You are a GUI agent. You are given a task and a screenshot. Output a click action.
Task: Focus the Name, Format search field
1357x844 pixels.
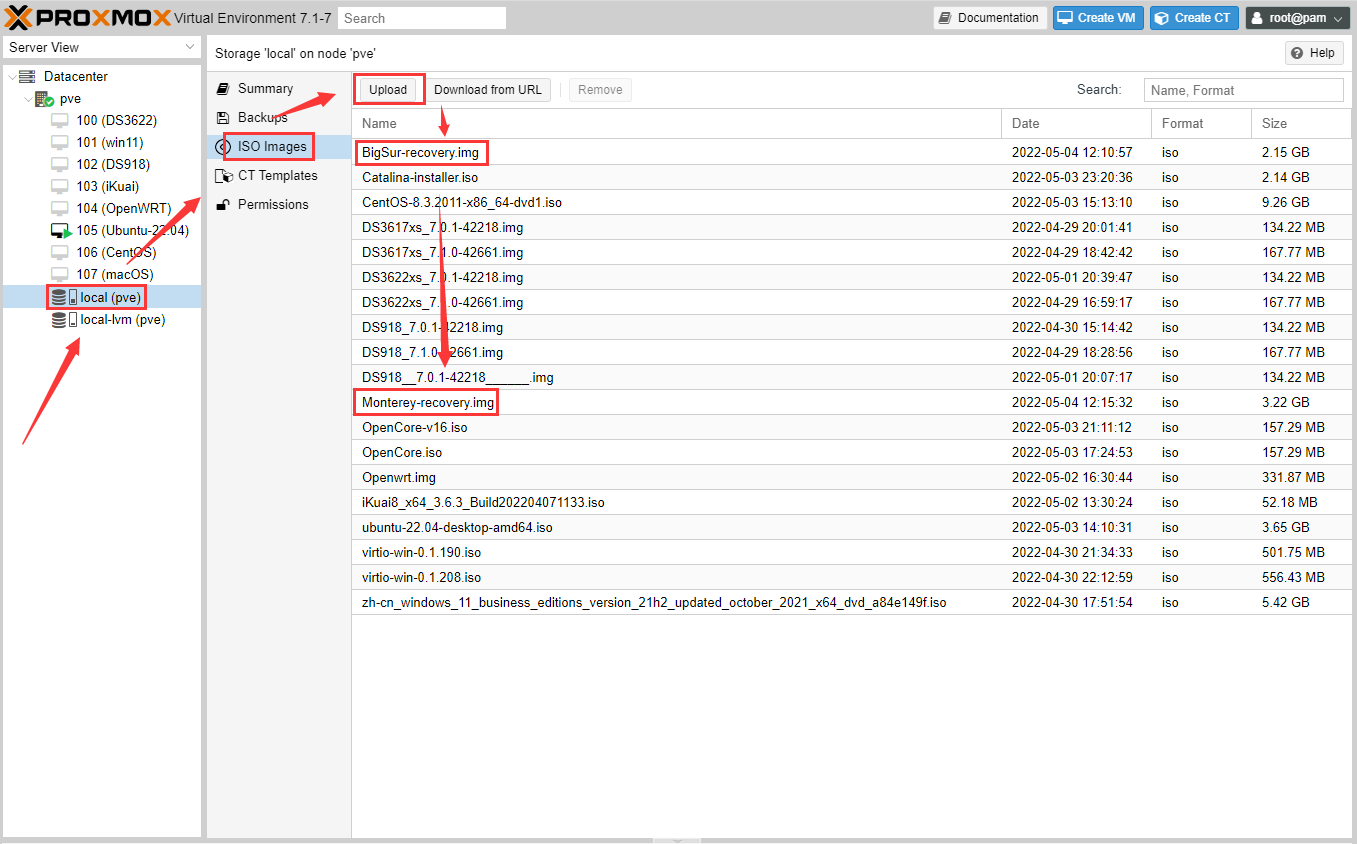click(1243, 90)
